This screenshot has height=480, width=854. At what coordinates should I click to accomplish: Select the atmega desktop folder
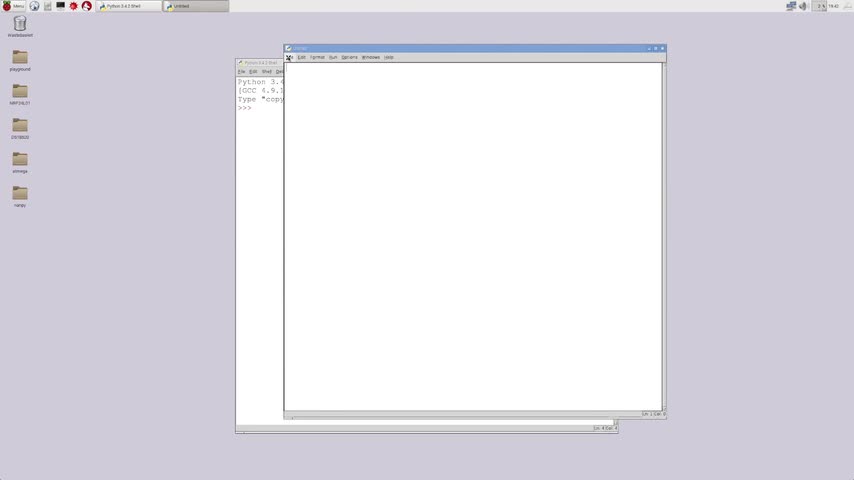click(x=20, y=162)
